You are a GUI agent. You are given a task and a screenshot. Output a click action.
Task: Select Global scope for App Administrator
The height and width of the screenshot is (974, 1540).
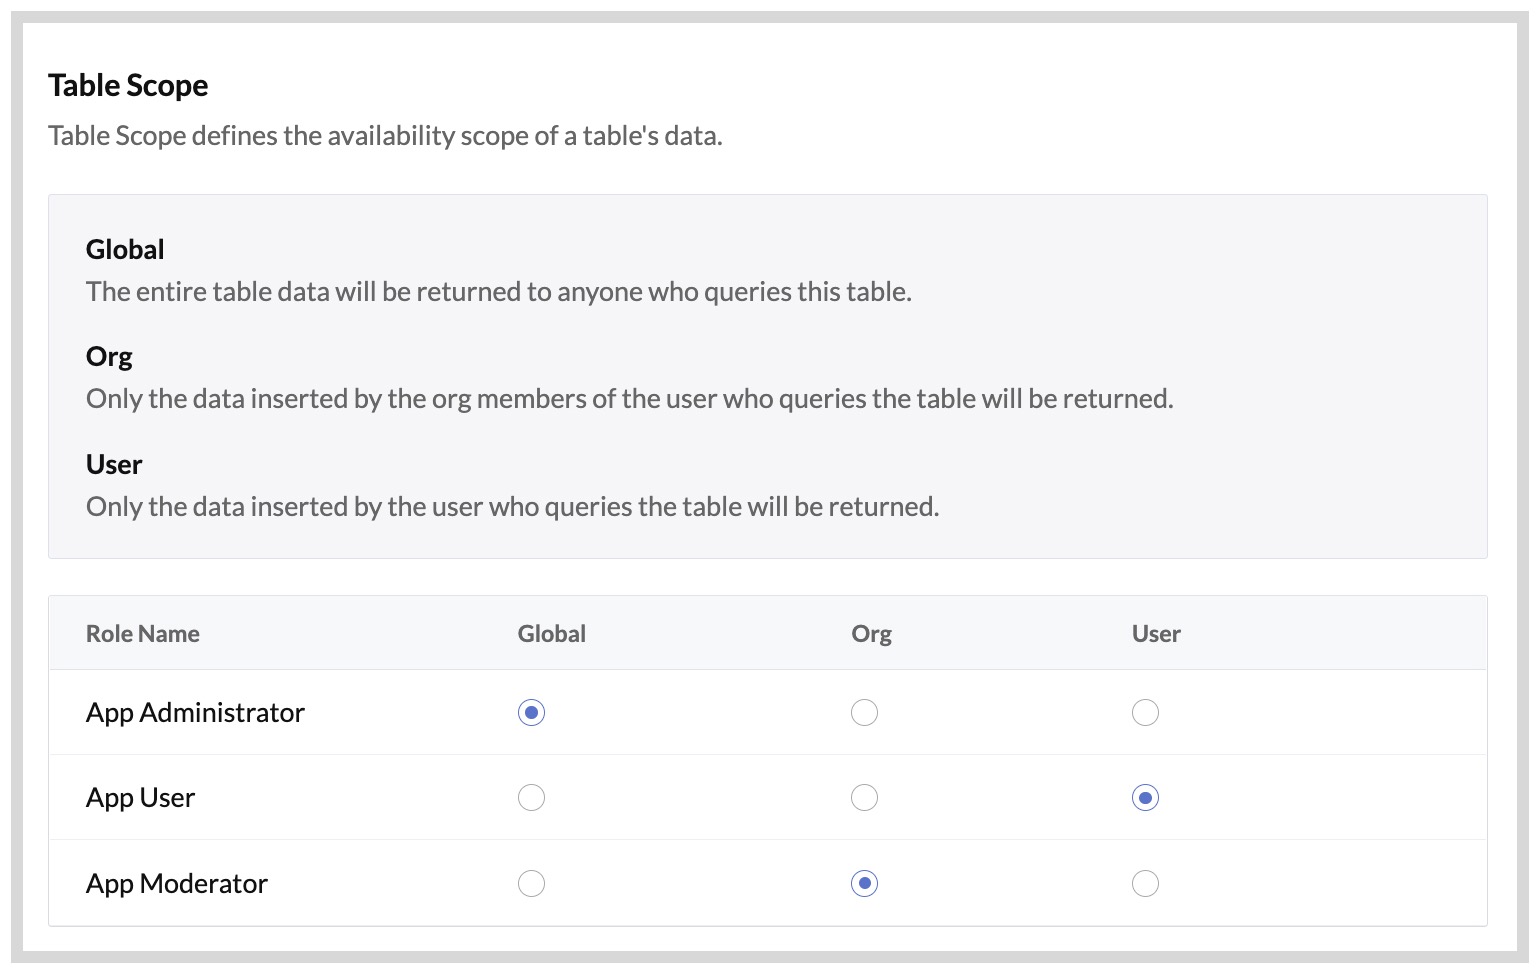pyautogui.click(x=532, y=712)
